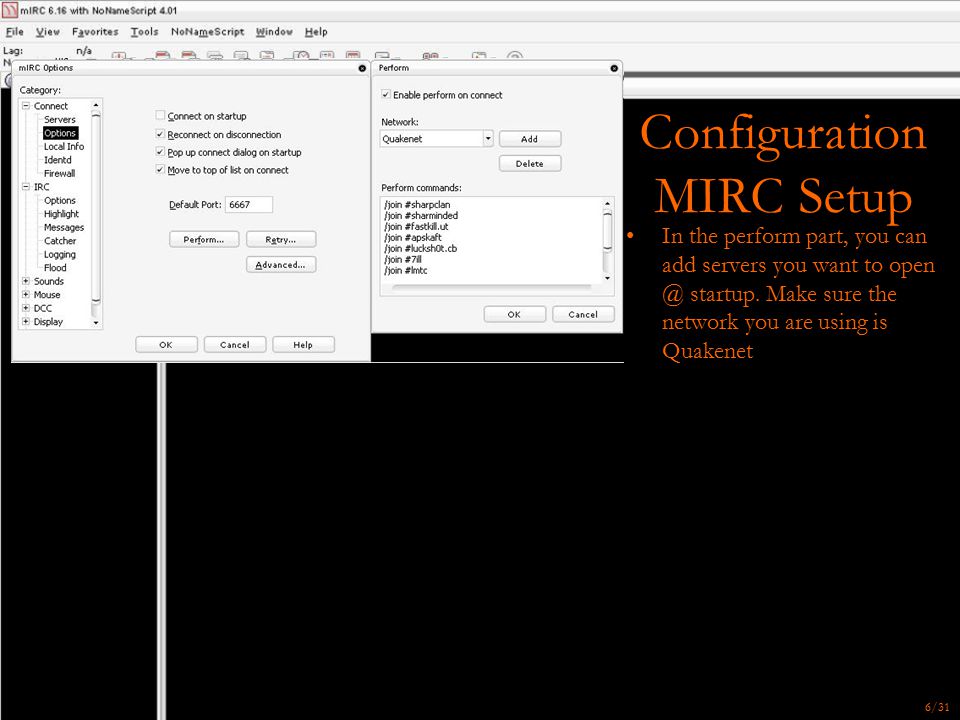960x720 pixels.
Task: Open the Help menu in the menu bar
Action: tap(316, 32)
